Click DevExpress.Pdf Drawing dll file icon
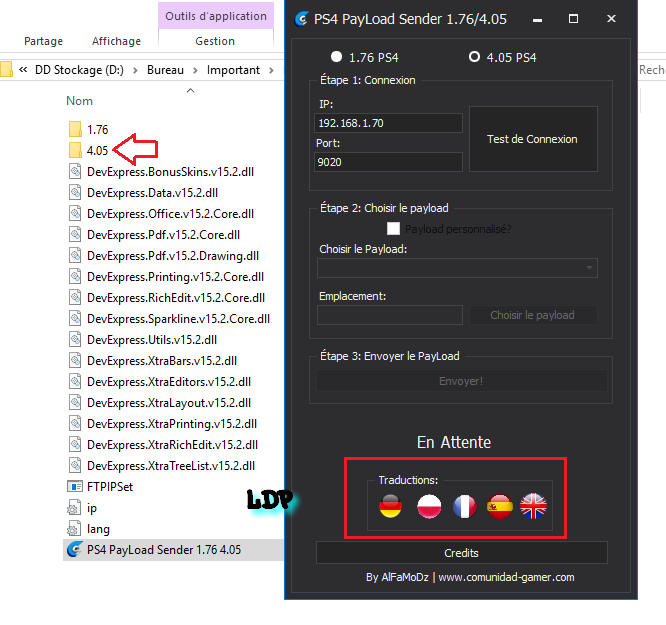 click(x=75, y=255)
